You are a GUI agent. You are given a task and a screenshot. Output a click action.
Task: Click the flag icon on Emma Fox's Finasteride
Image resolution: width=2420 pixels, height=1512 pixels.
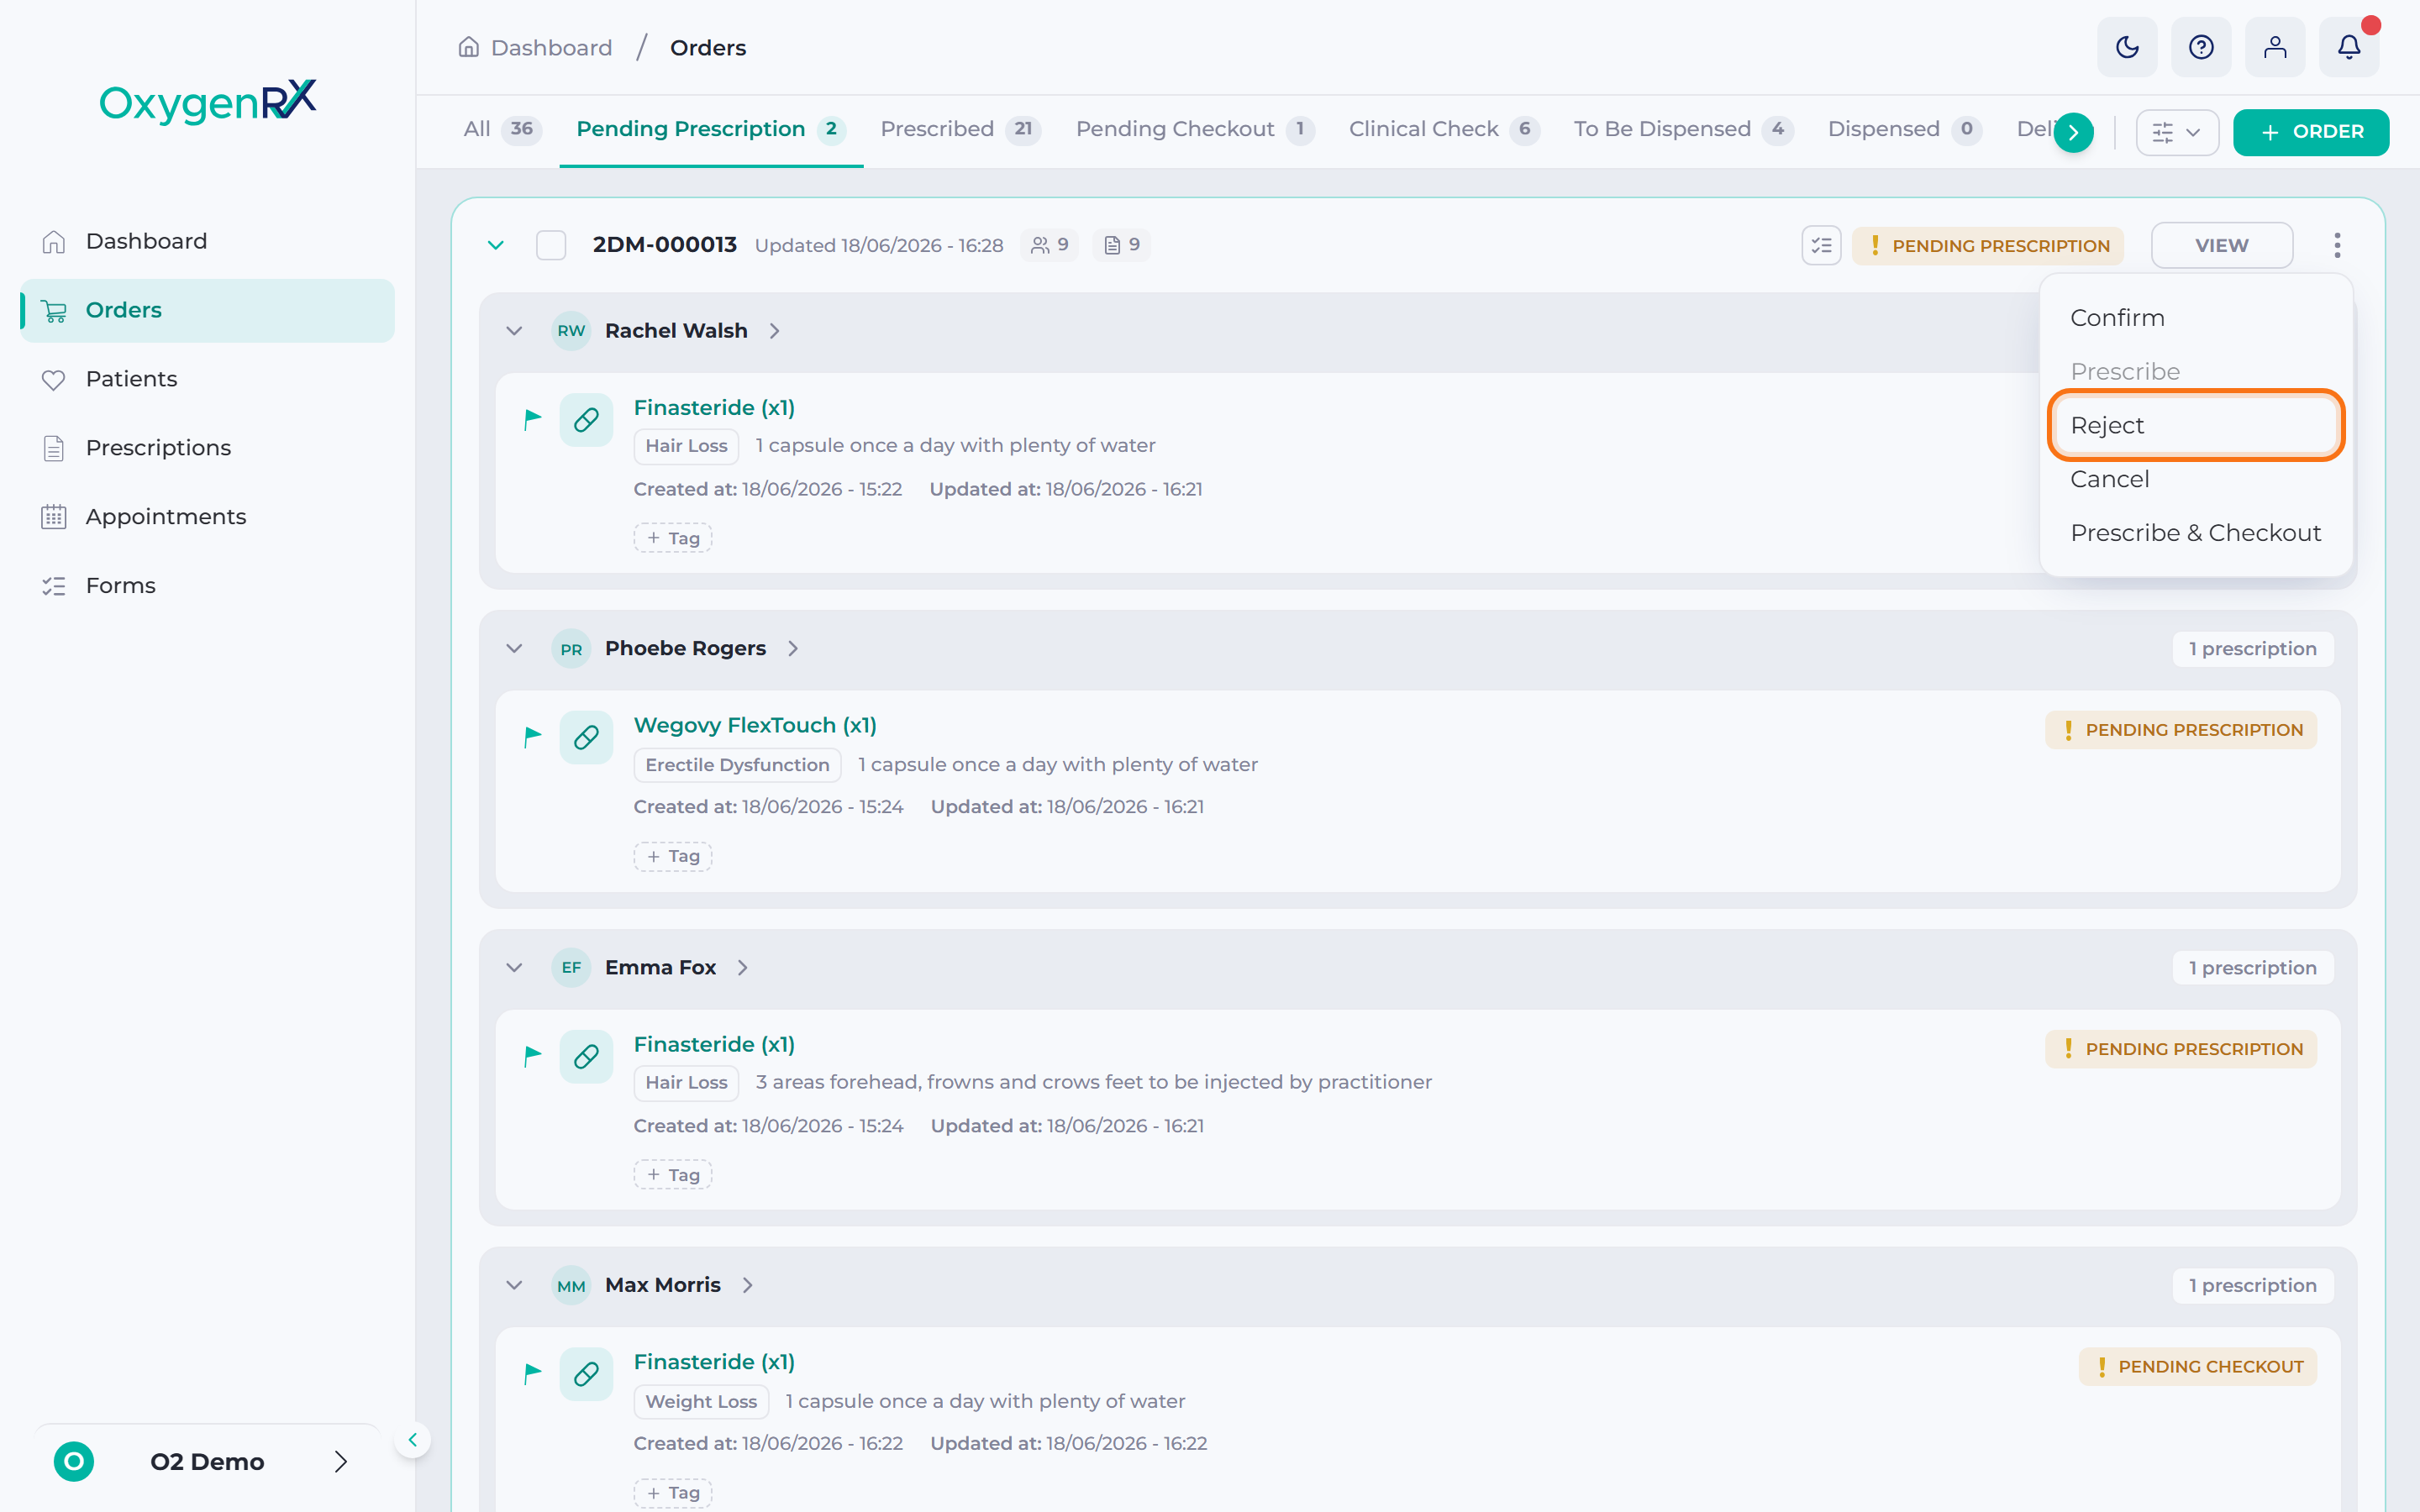532,1055
